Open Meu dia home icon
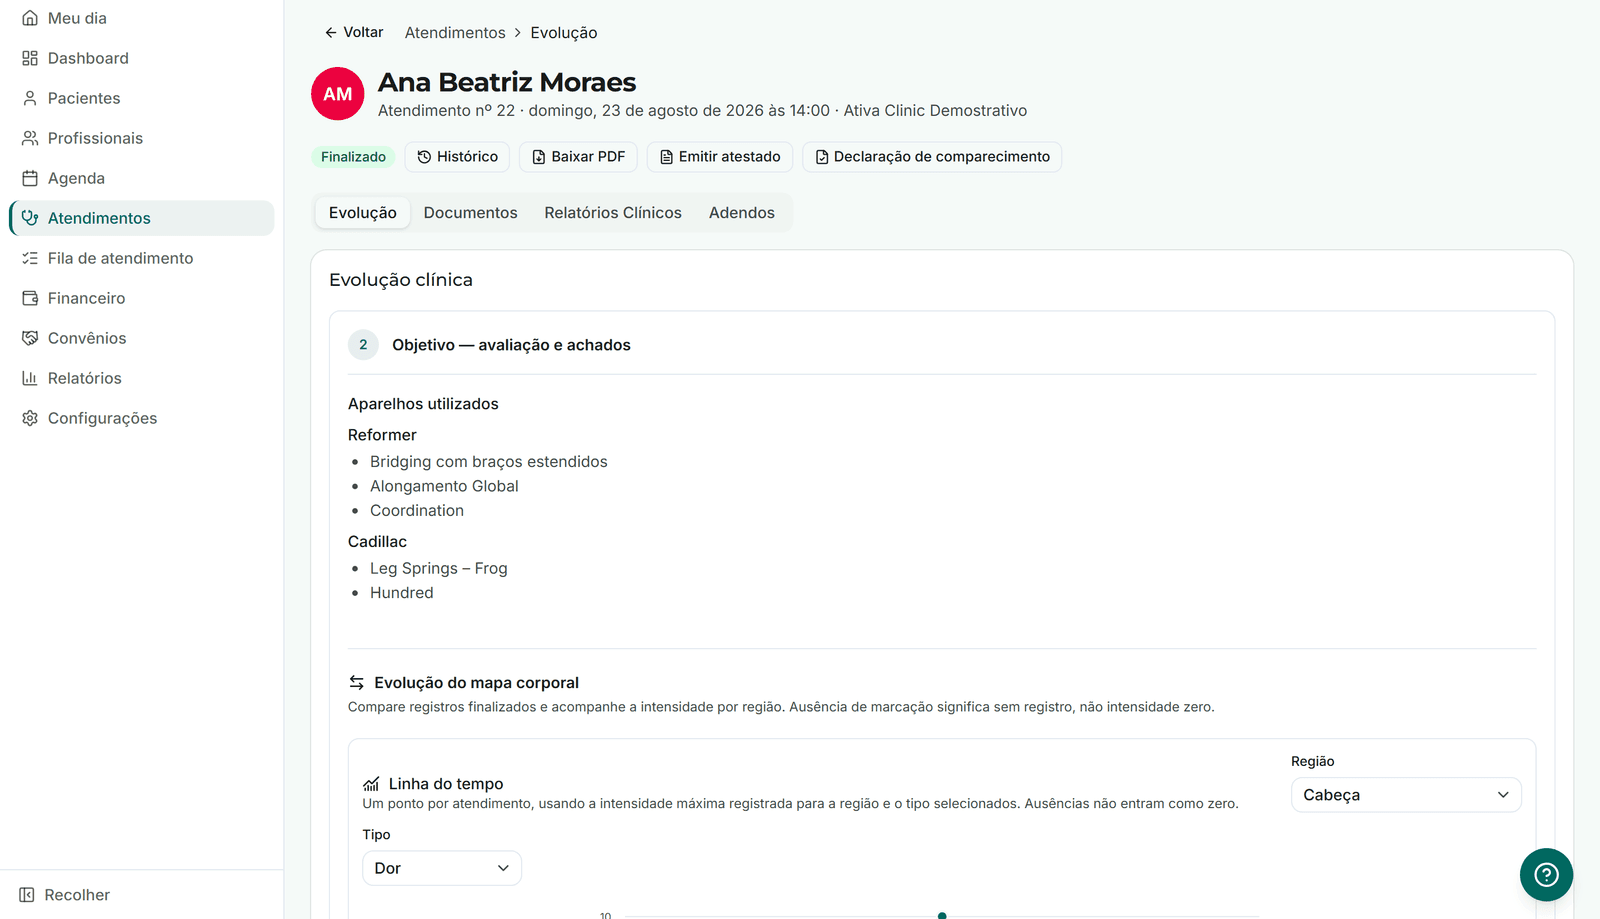Screen dimensions: 1600x919 point(30,18)
